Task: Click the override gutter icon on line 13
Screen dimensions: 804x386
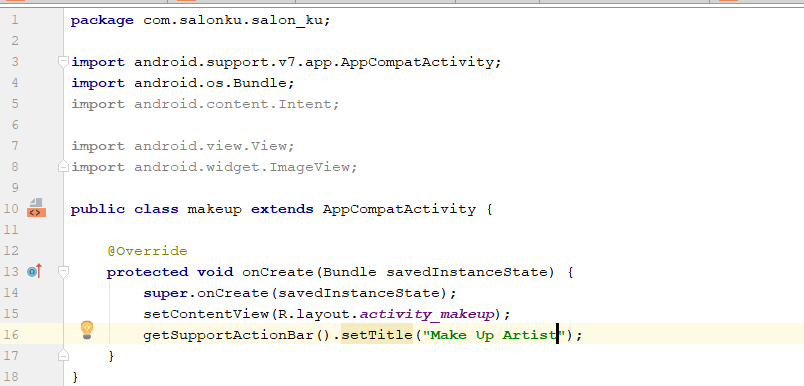Action: tap(34, 271)
